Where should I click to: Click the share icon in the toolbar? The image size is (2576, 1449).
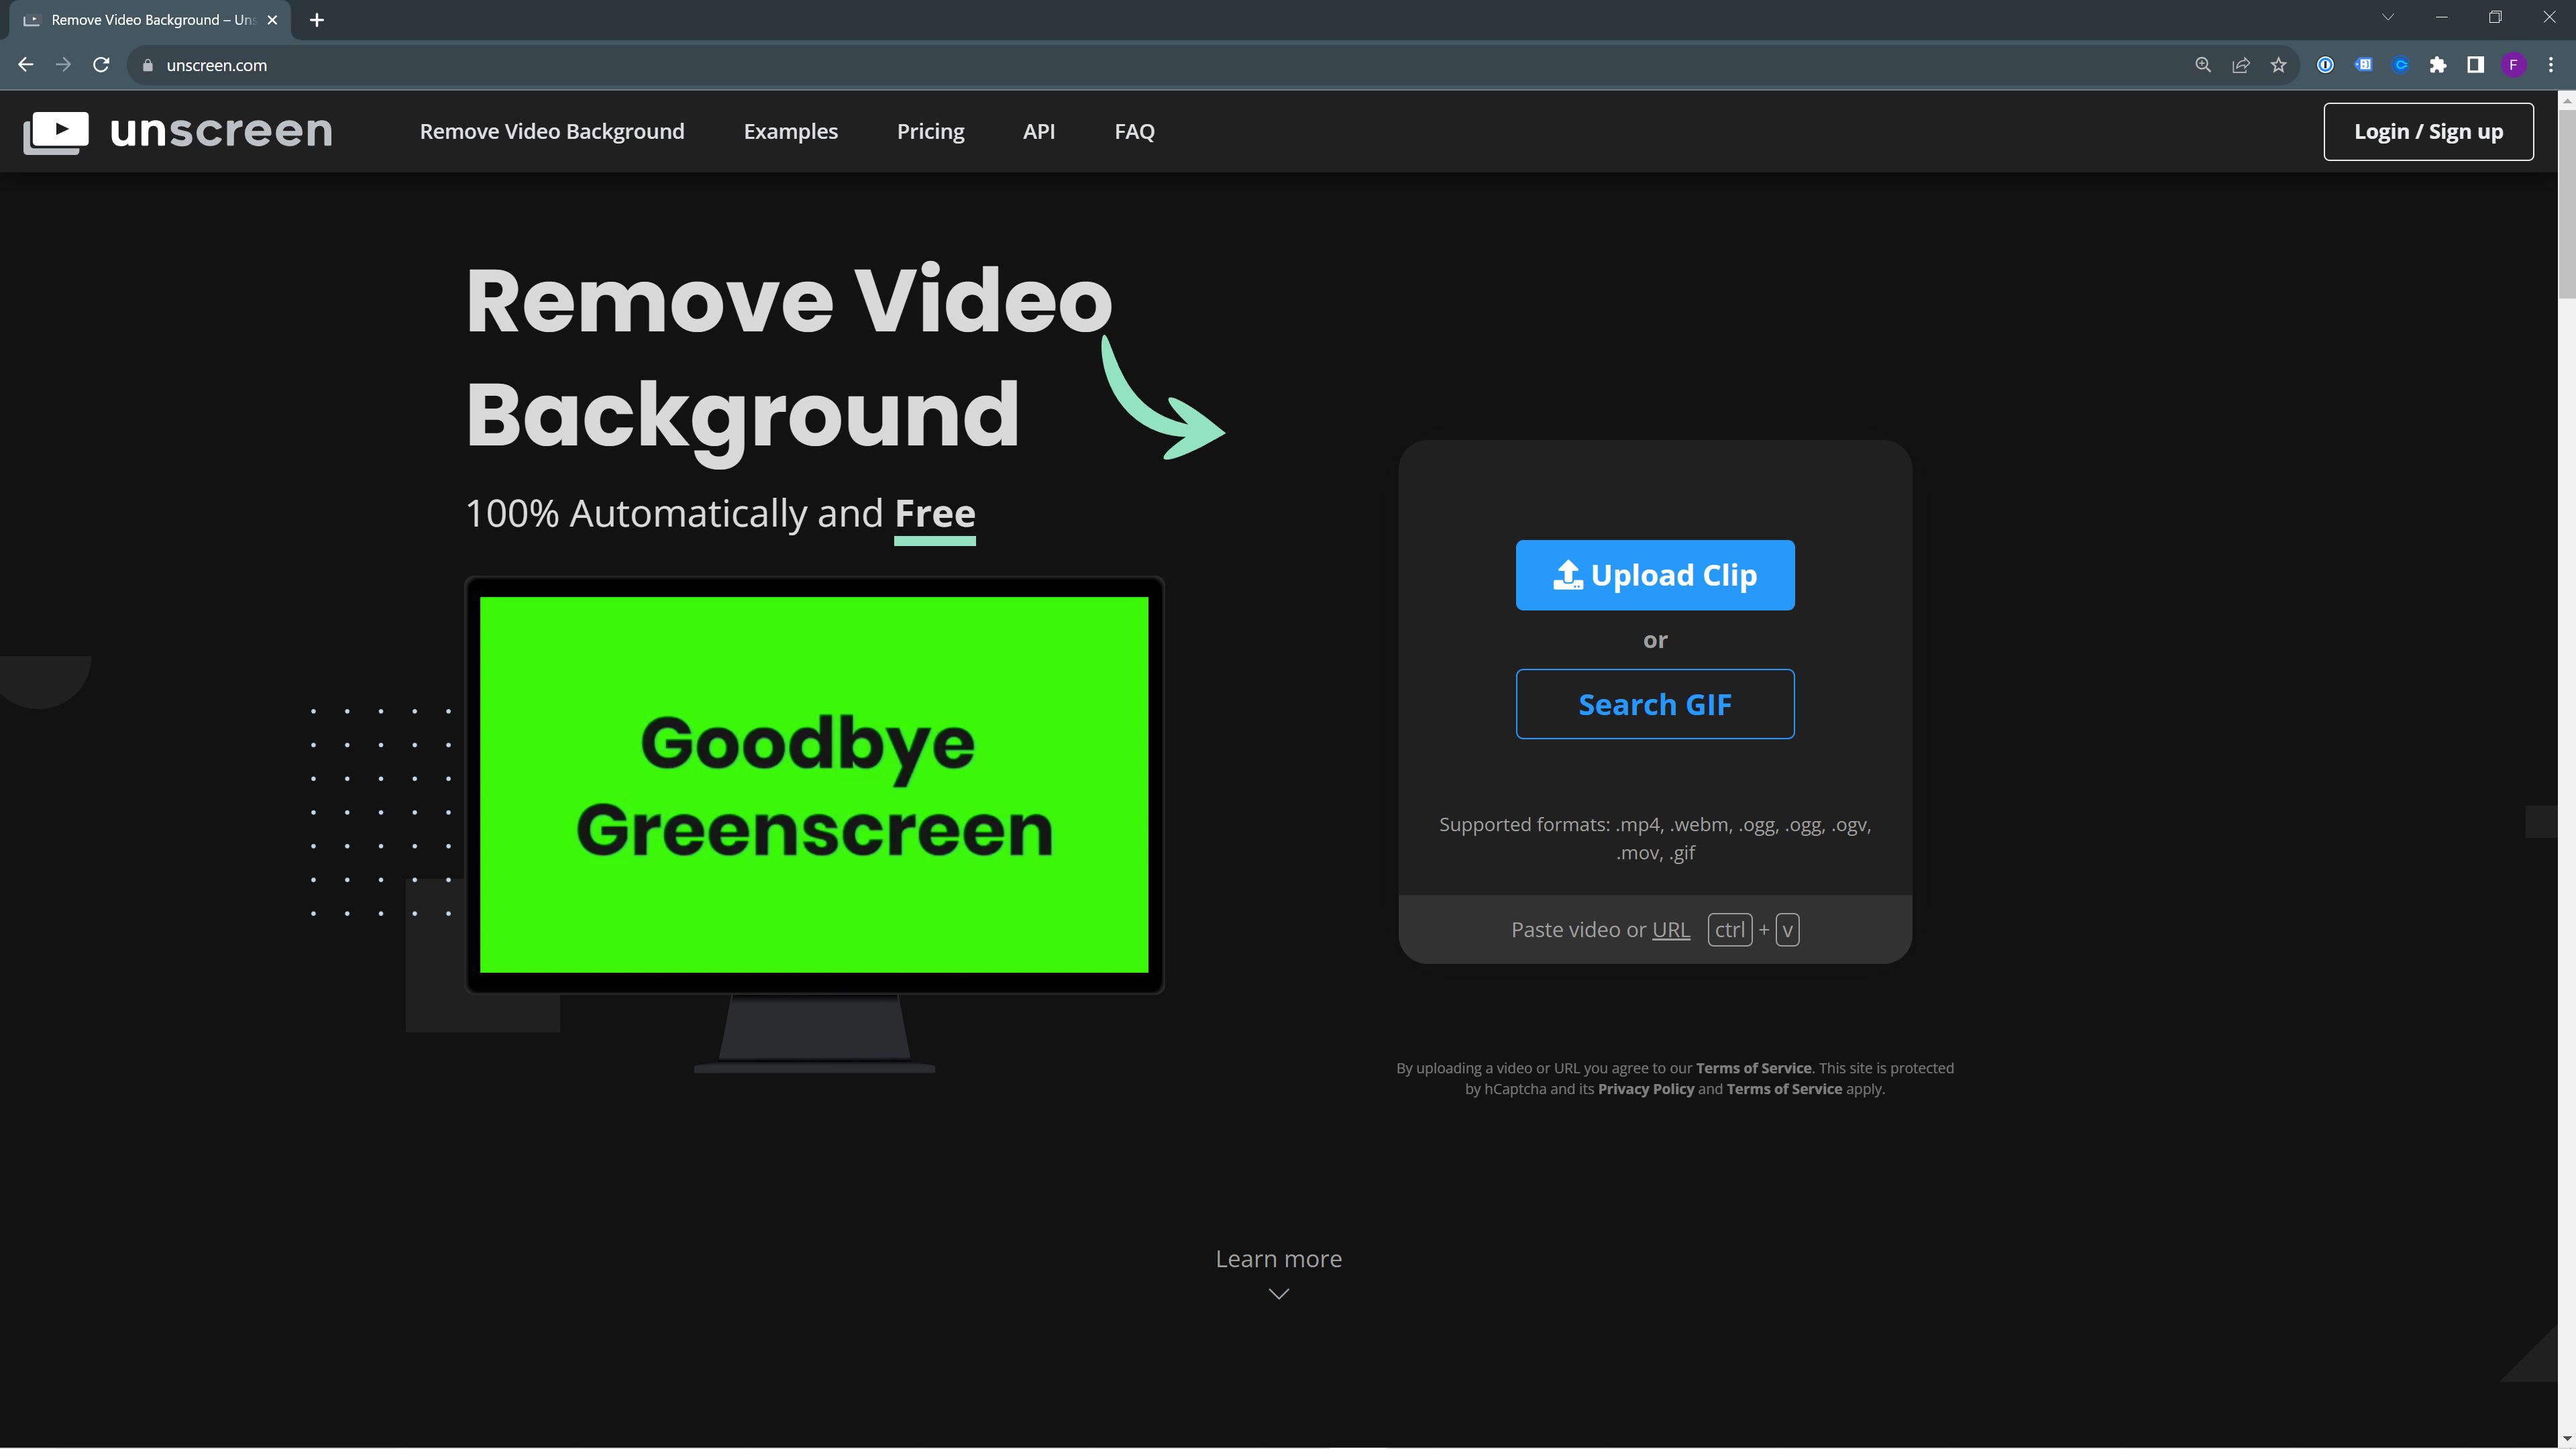pyautogui.click(x=2241, y=64)
